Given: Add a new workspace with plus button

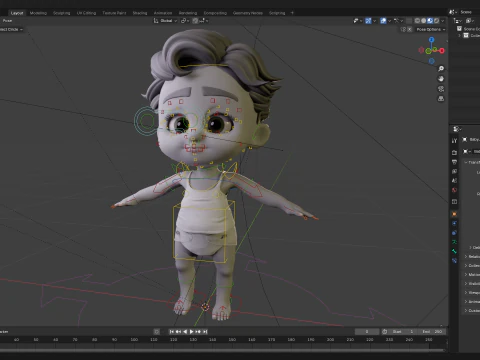Looking at the screenshot, I should tap(292, 13).
